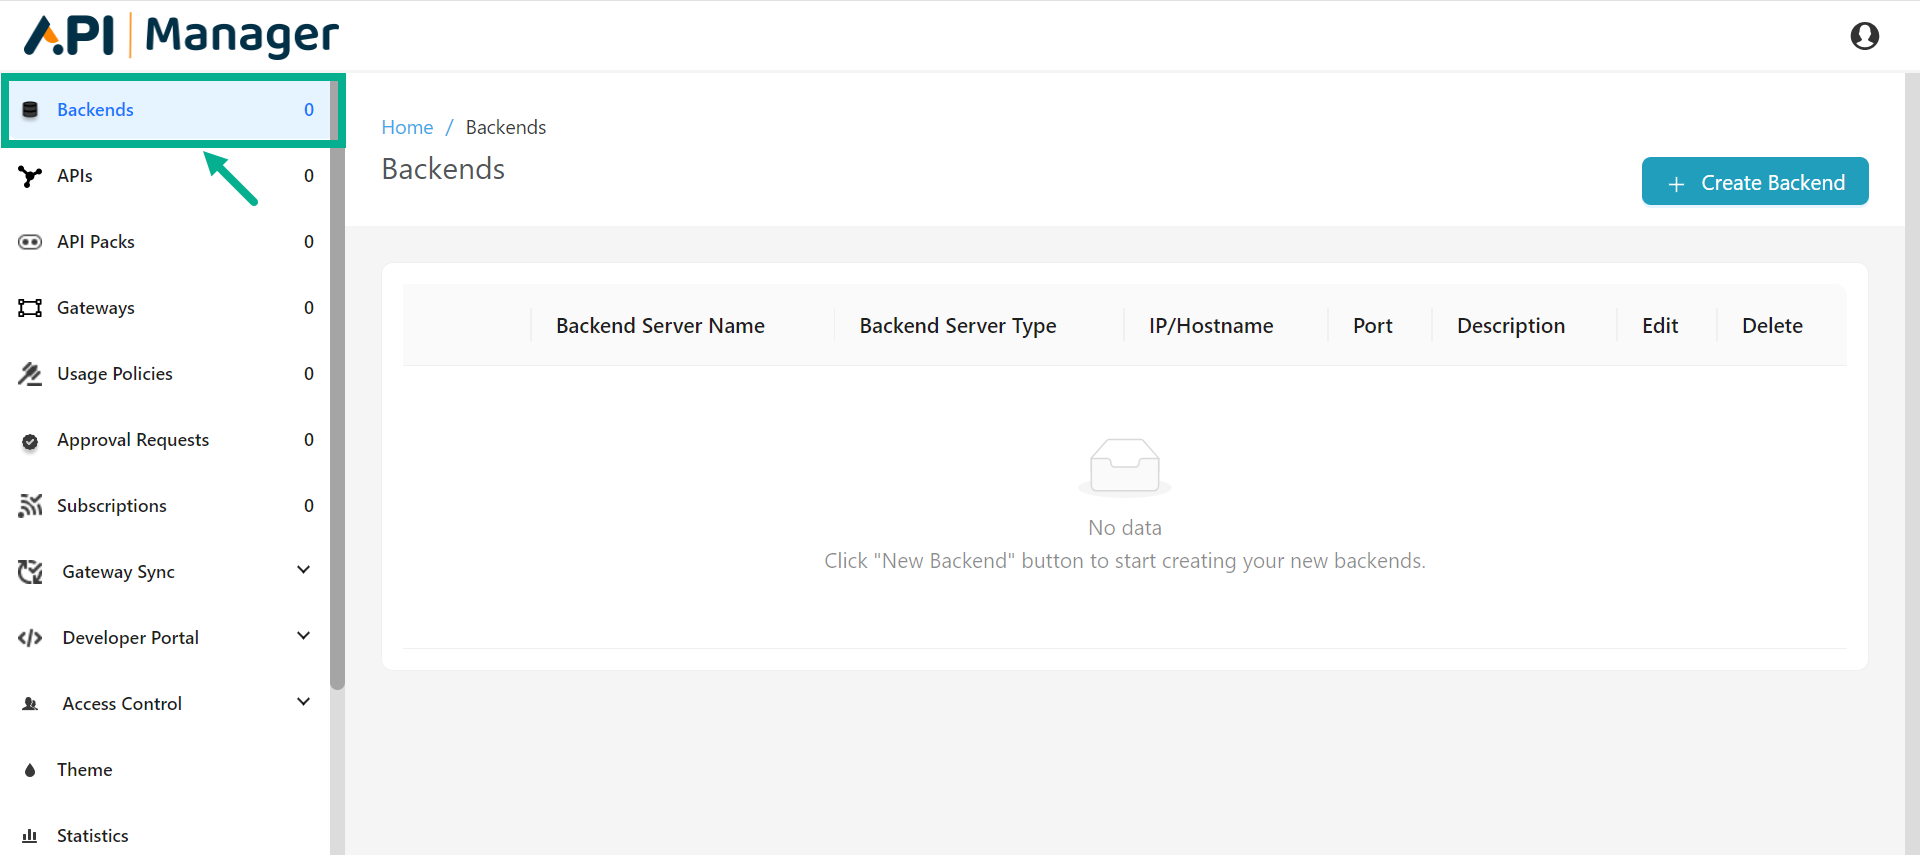Viewport: 1920px width, 855px height.
Task: Click the Statistics chart icon
Action: pos(30,835)
